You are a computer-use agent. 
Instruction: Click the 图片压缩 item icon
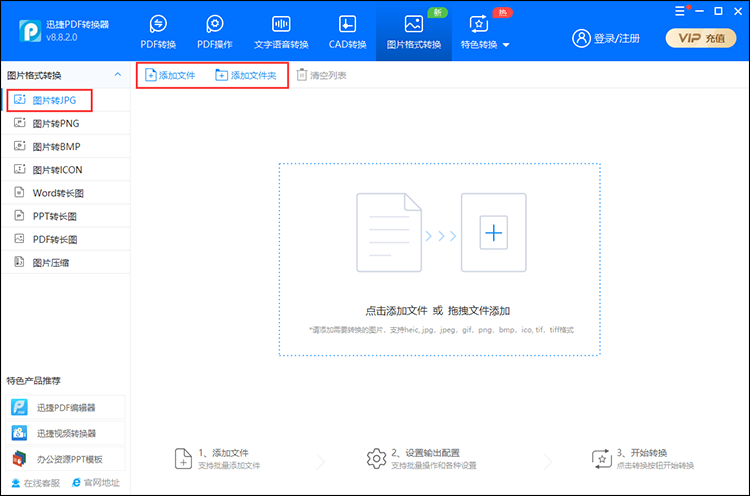pyautogui.click(x=19, y=262)
